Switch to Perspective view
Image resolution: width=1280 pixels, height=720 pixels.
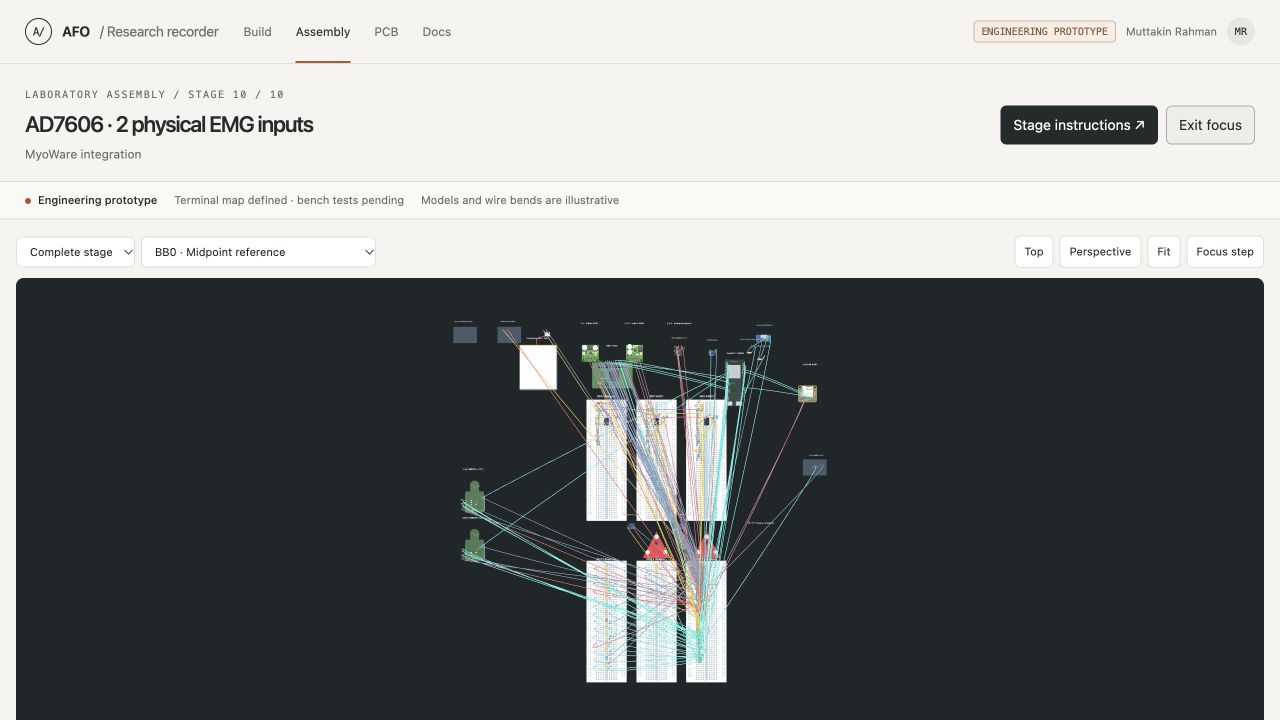click(1100, 252)
